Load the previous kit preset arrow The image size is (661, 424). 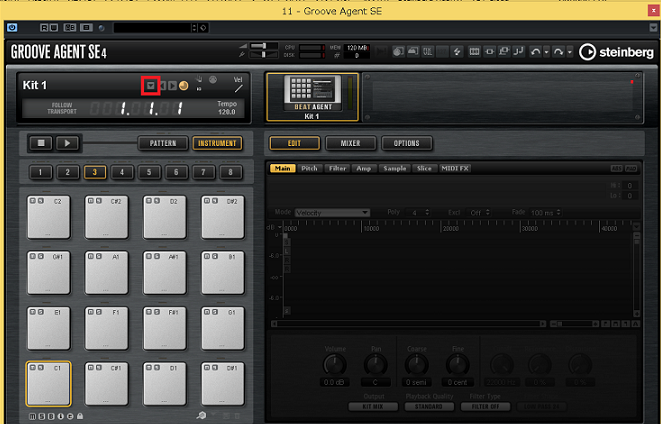tap(163, 86)
